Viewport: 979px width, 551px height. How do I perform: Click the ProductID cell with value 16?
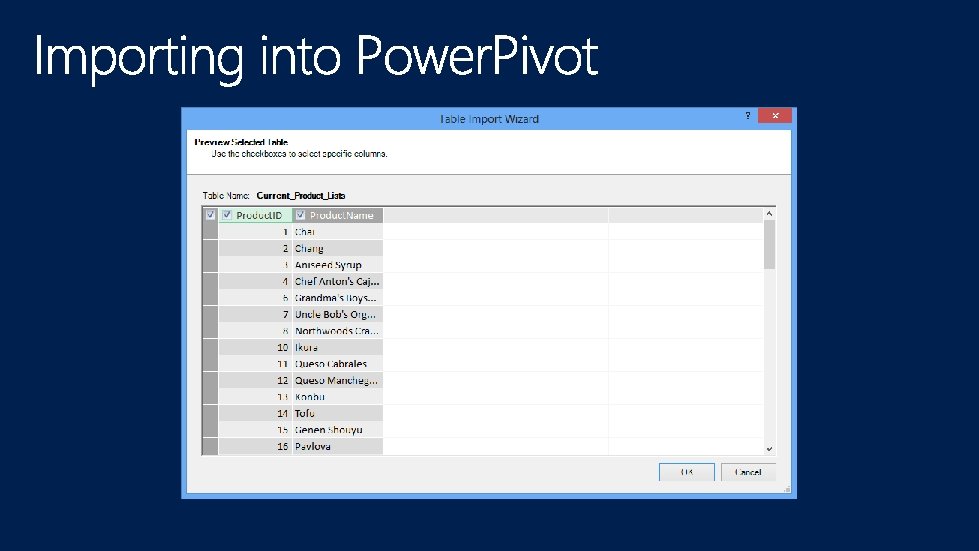point(255,446)
